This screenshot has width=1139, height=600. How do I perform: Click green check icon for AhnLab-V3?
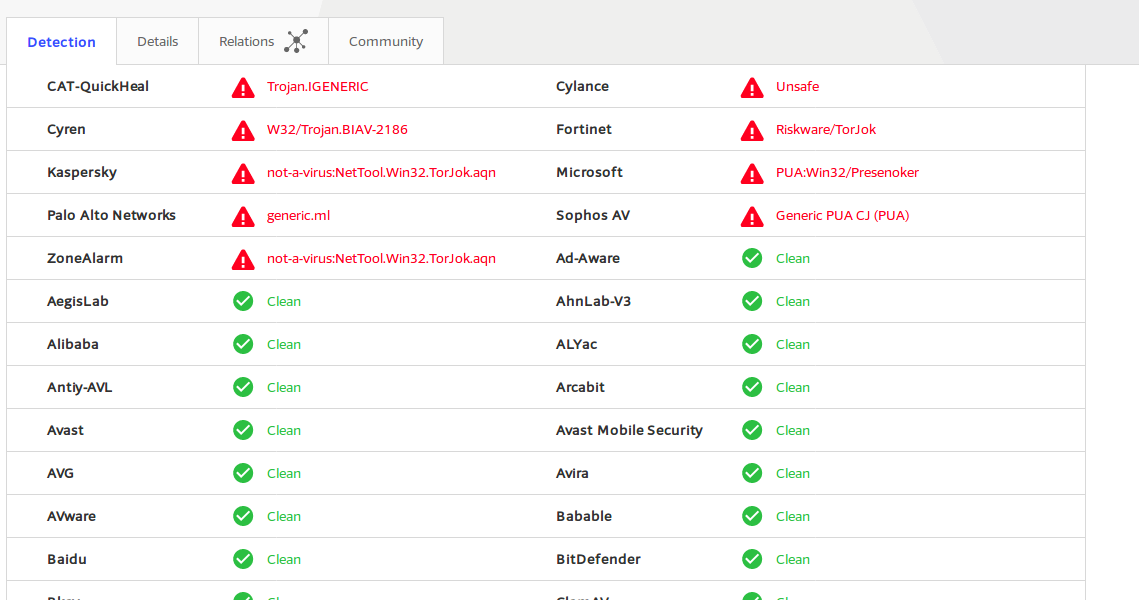point(752,301)
